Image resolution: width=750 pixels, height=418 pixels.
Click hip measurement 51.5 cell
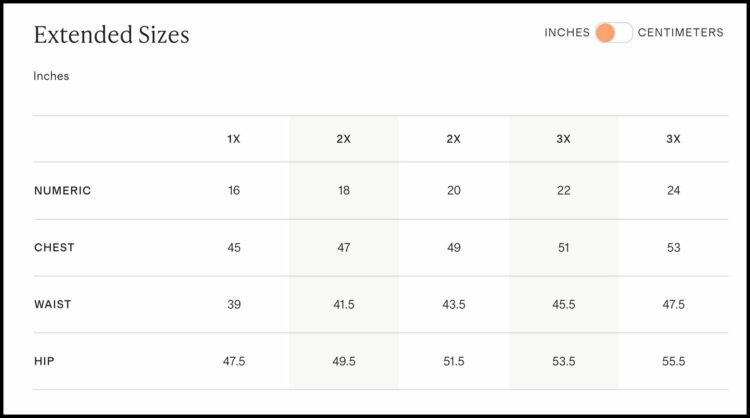click(x=454, y=361)
